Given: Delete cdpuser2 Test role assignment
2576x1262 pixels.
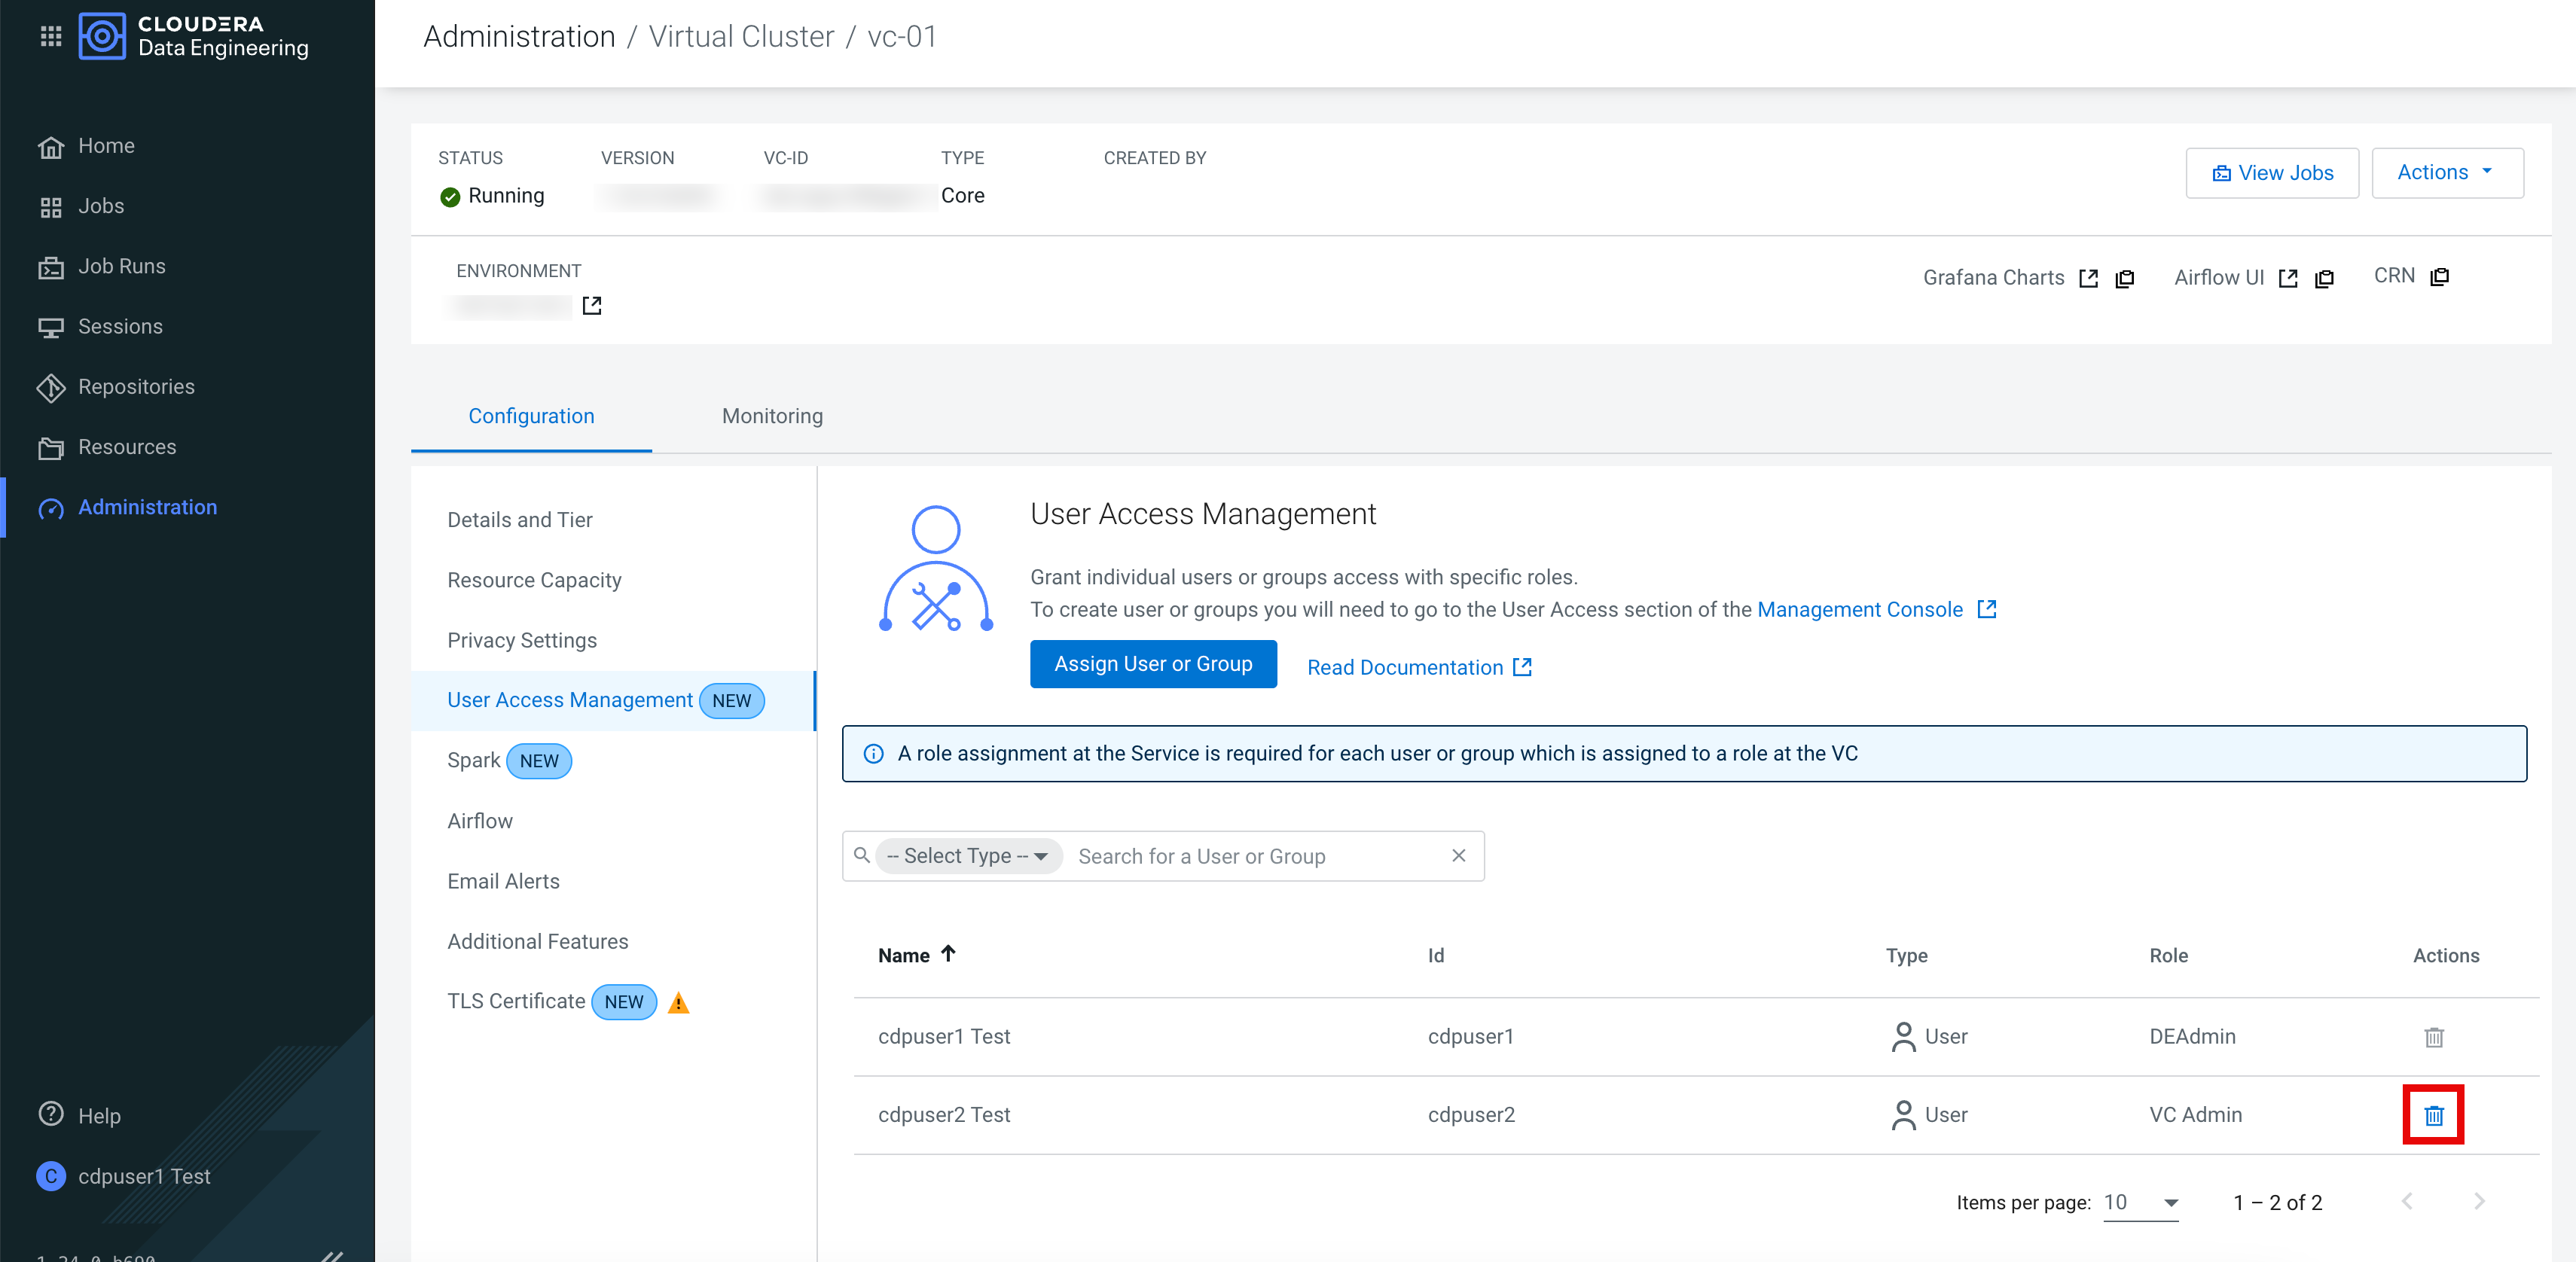Looking at the screenshot, I should click(x=2433, y=1115).
